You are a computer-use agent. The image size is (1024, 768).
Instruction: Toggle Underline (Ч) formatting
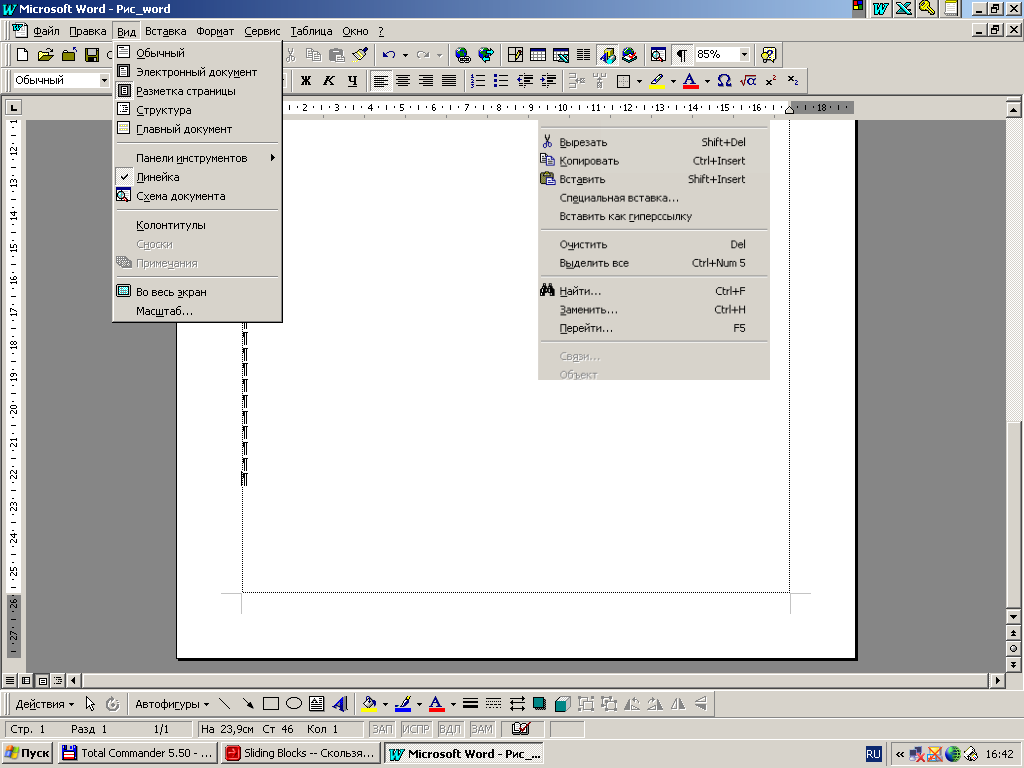[x=353, y=80]
